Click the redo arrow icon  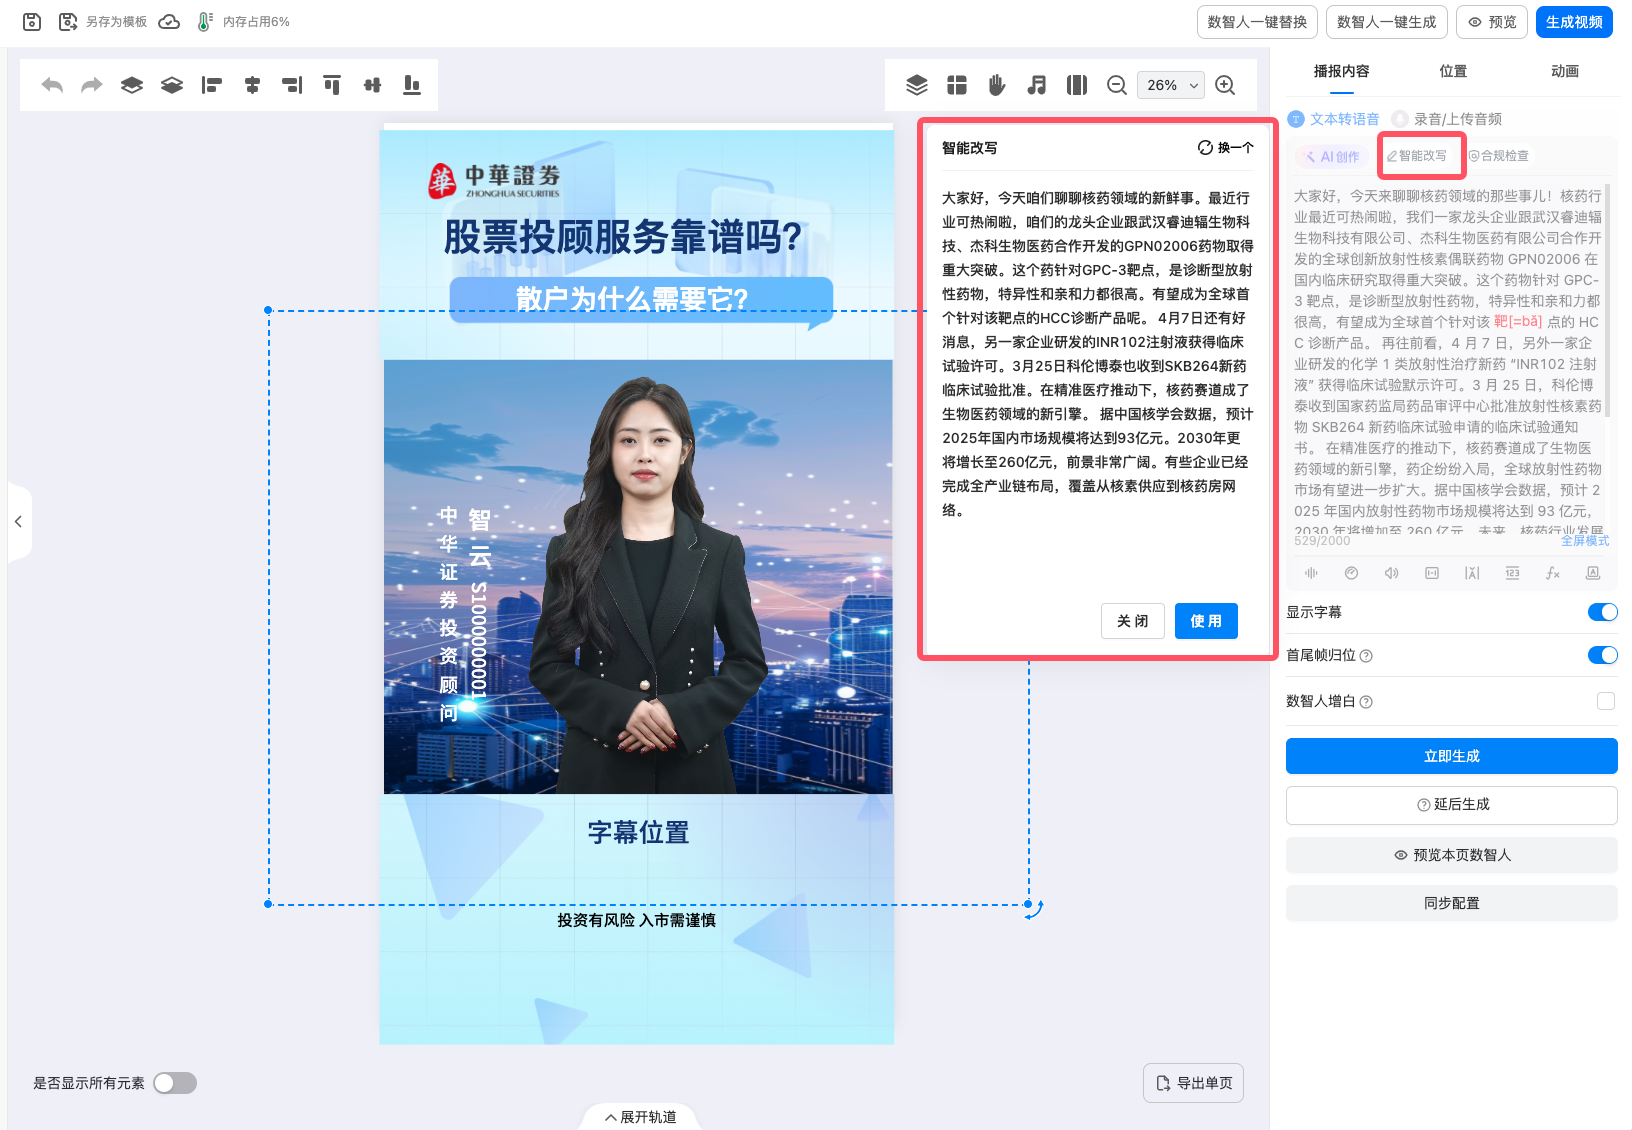pyautogui.click(x=92, y=86)
